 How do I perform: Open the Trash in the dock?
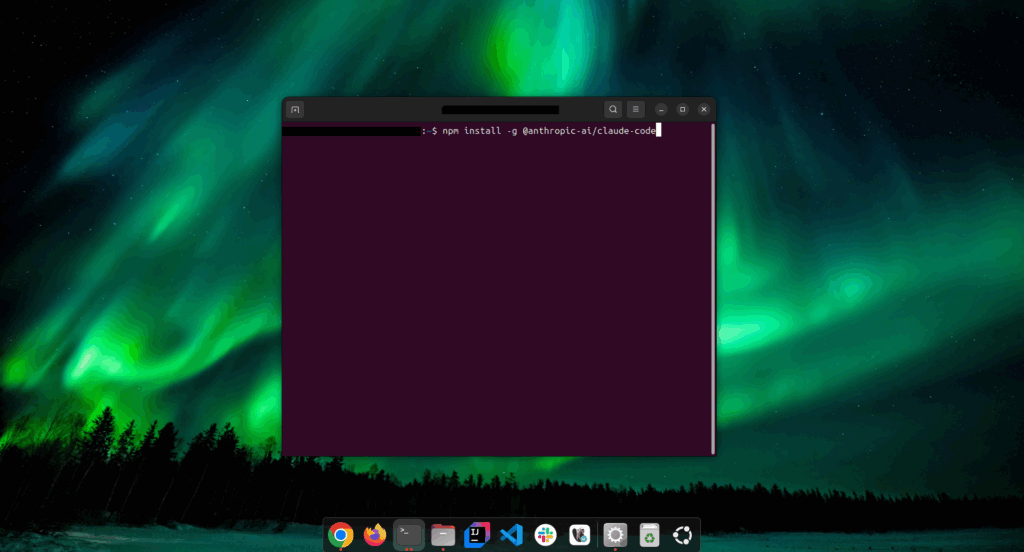(648, 535)
